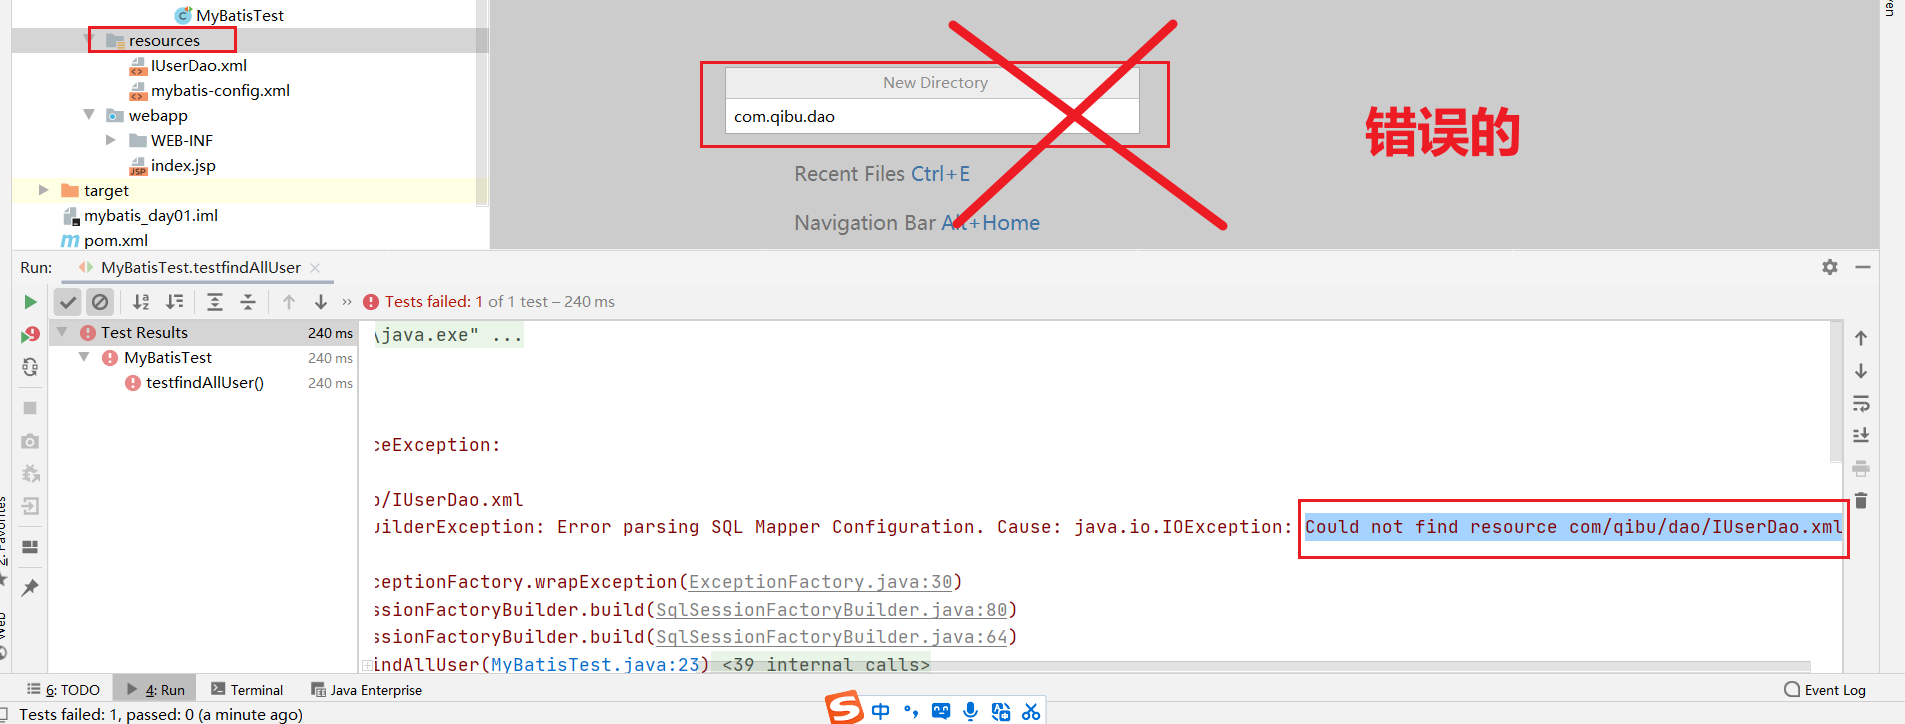Click the Sogou scissors screenshot tool

1031,711
